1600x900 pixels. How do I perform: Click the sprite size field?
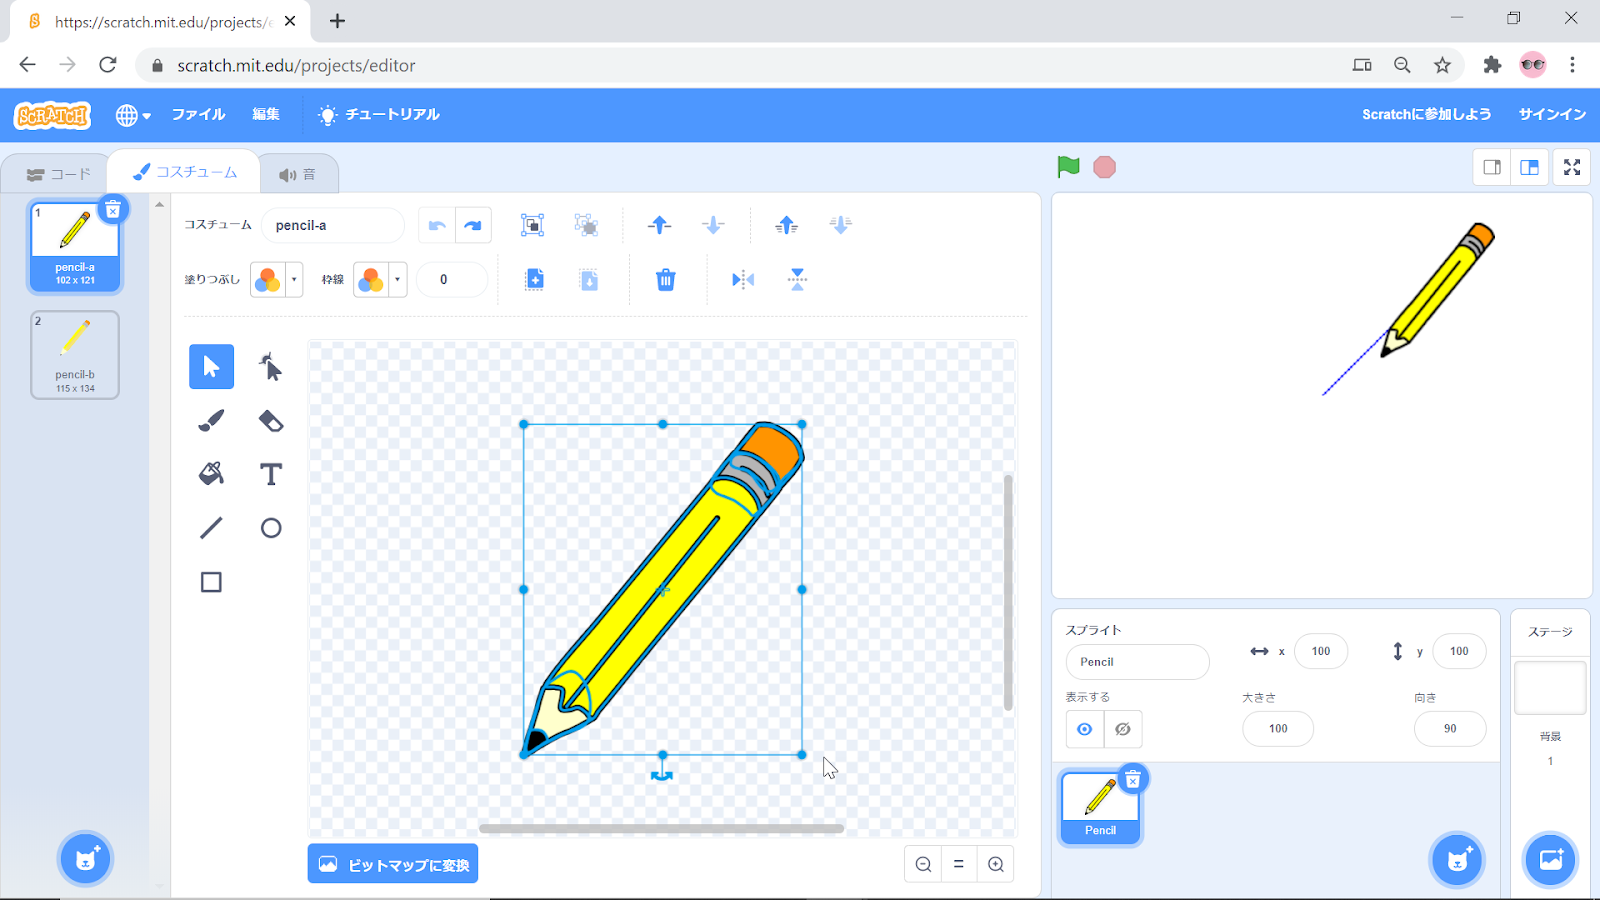[x=1278, y=729]
